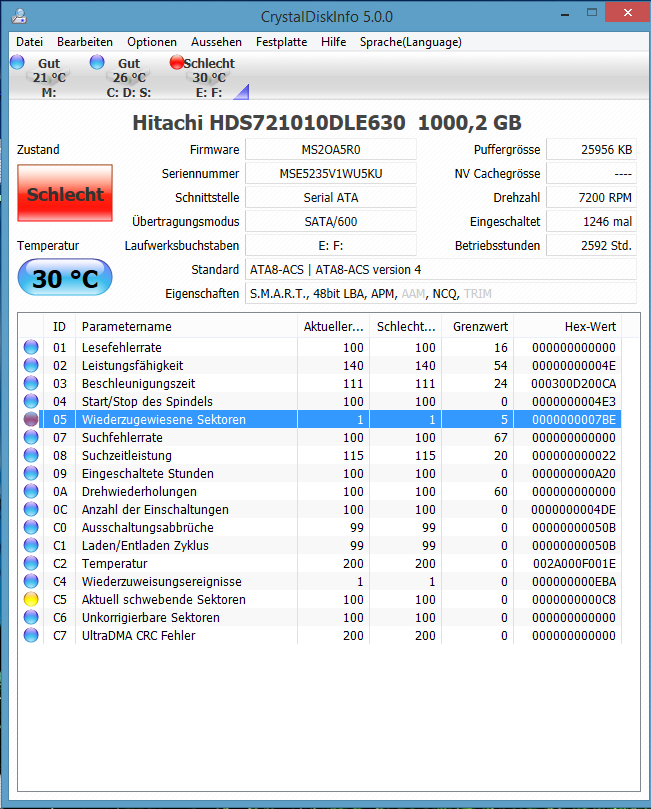Click the Schlecht... column header
Screen dimensions: 651x809
(x=405, y=327)
